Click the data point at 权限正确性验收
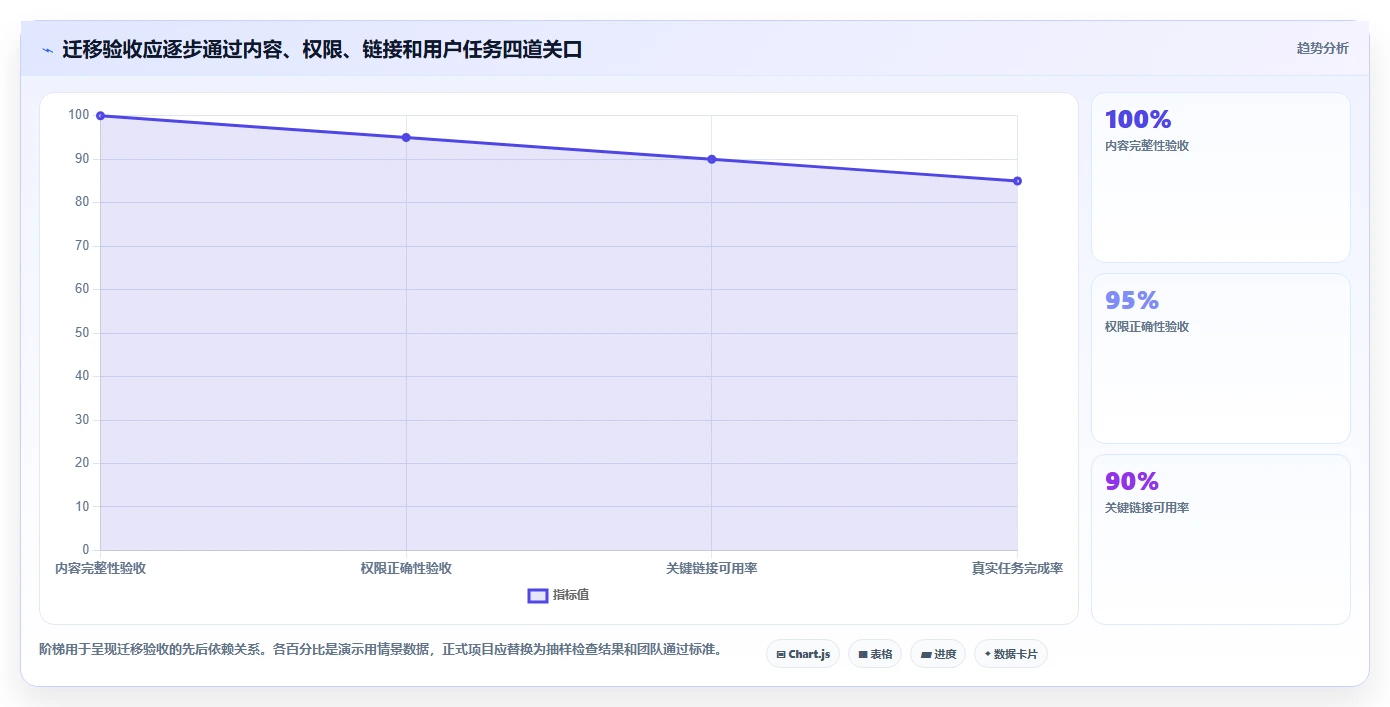This screenshot has width=1390, height=707. pos(406,137)
